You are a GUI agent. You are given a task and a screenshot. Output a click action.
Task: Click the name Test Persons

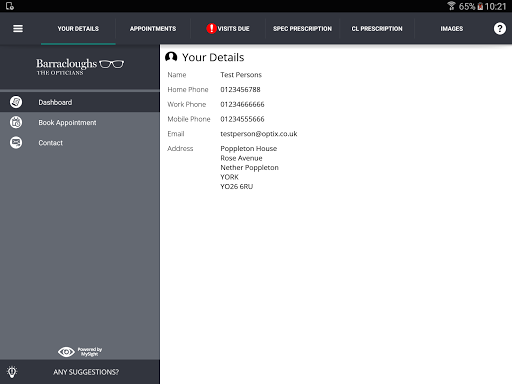click(241, 75)
